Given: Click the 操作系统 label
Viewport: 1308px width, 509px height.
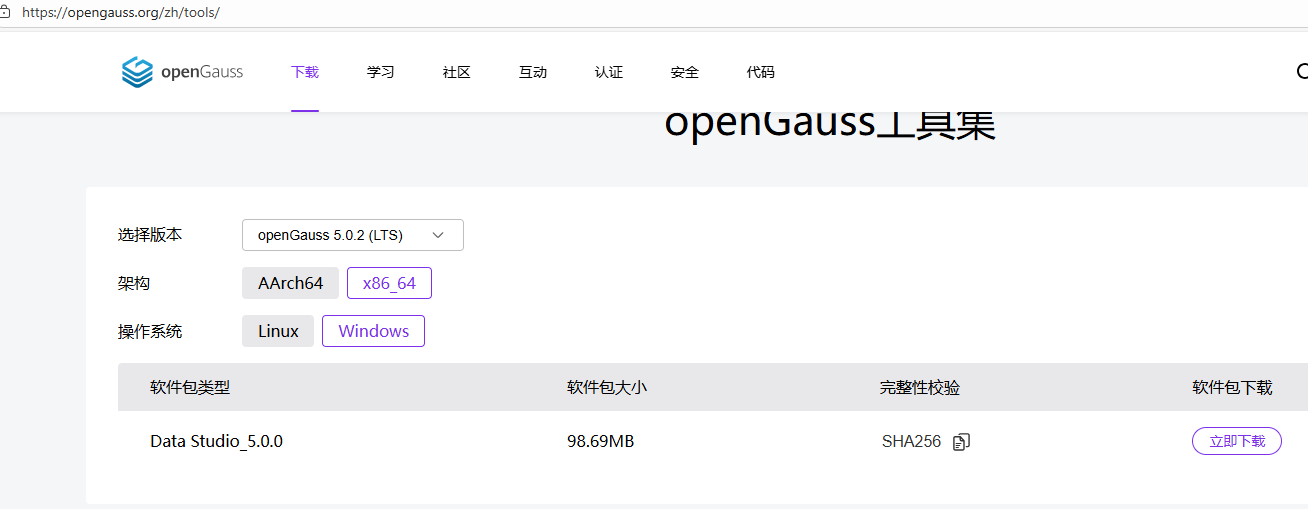Looking at the screenshot, I should 150,331.
